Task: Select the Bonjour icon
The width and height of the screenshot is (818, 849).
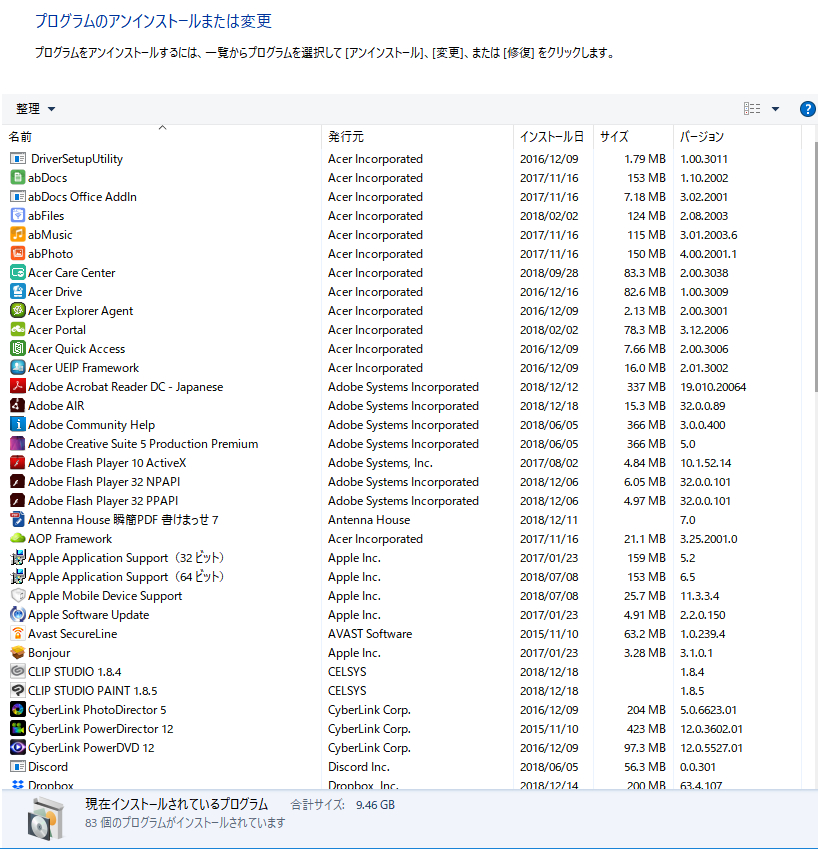Action: 18,652
